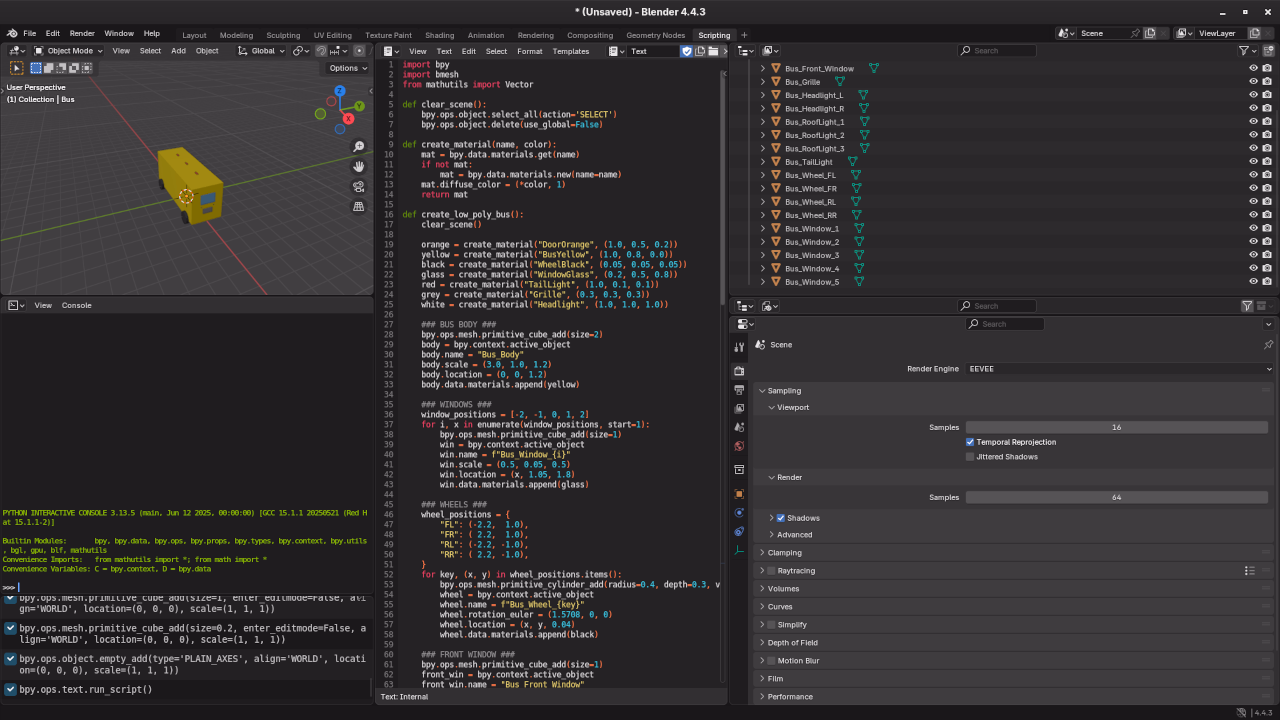Click Add menu in 3D viewport header
The height and width of the screenshot is (720, 1280).
click(178, 51)
